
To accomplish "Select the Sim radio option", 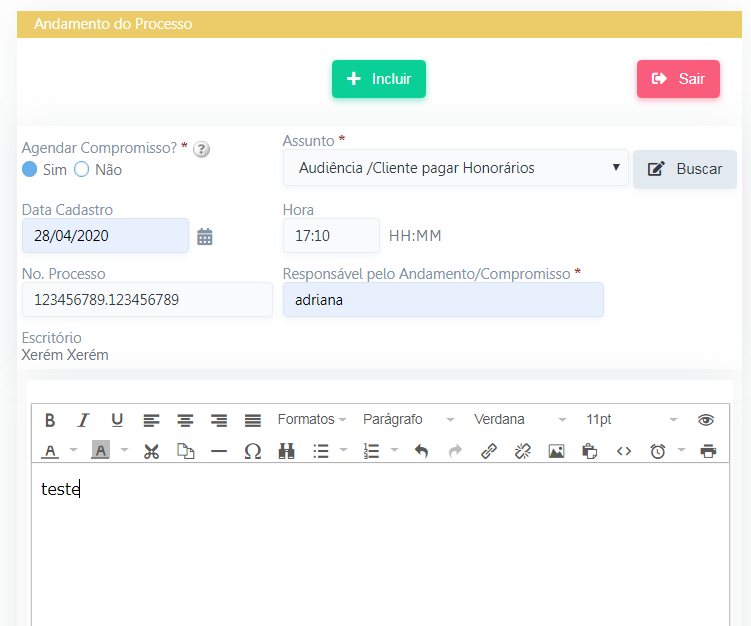I will [30, 170].
